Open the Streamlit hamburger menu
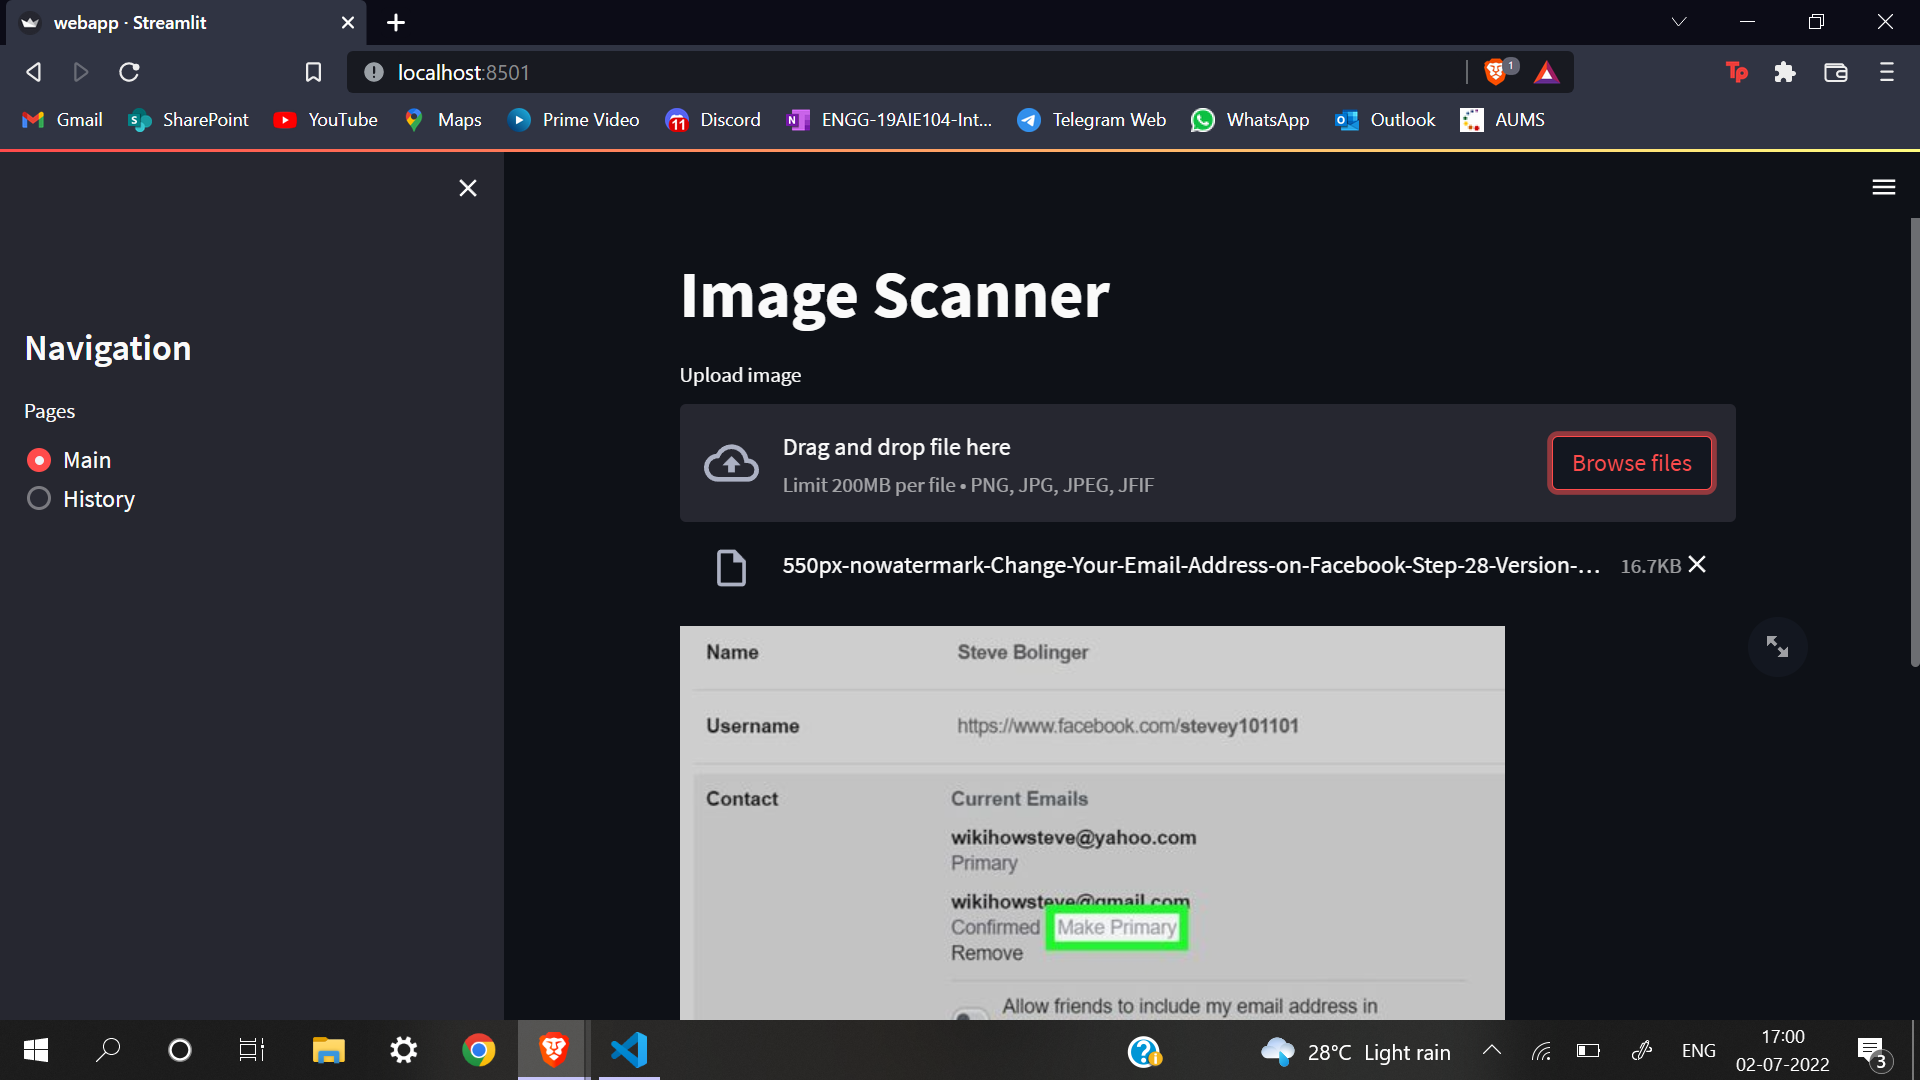Screen dimensions: 1920x1080 1882,187
